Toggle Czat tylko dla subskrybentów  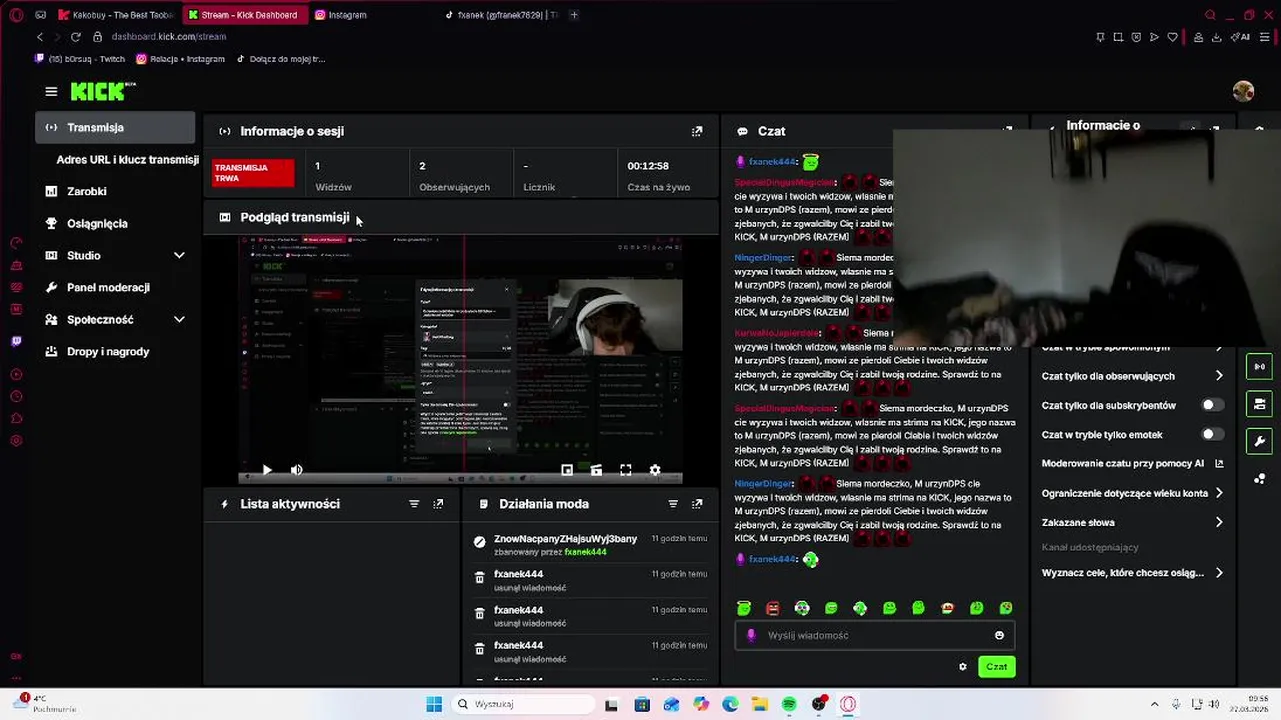pos(1212,405)
